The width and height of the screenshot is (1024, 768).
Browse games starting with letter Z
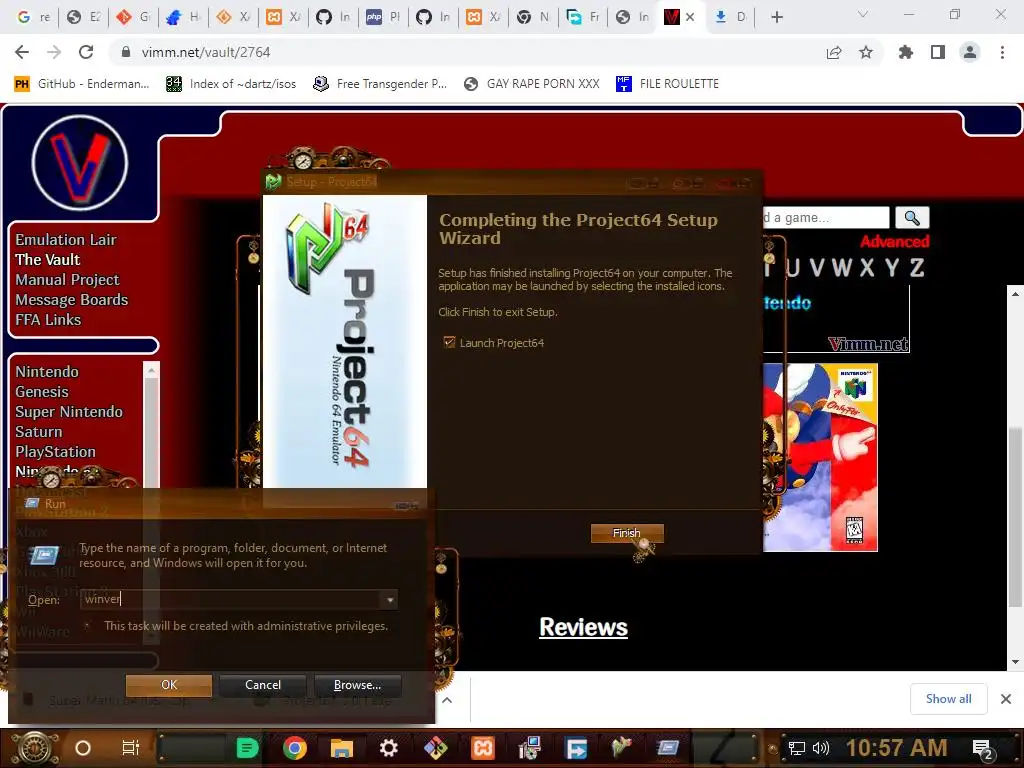coord(917,268)
